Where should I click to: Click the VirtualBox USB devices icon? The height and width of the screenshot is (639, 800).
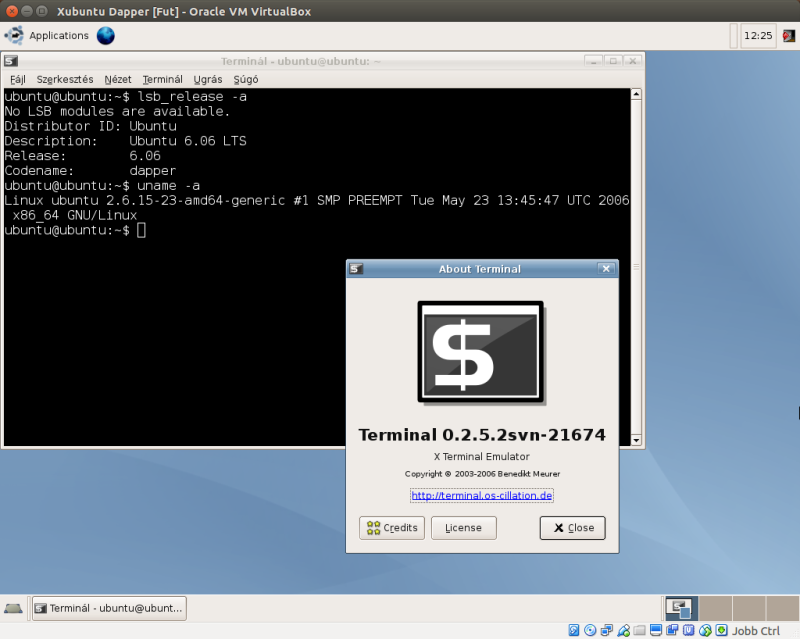pos(623,631)
